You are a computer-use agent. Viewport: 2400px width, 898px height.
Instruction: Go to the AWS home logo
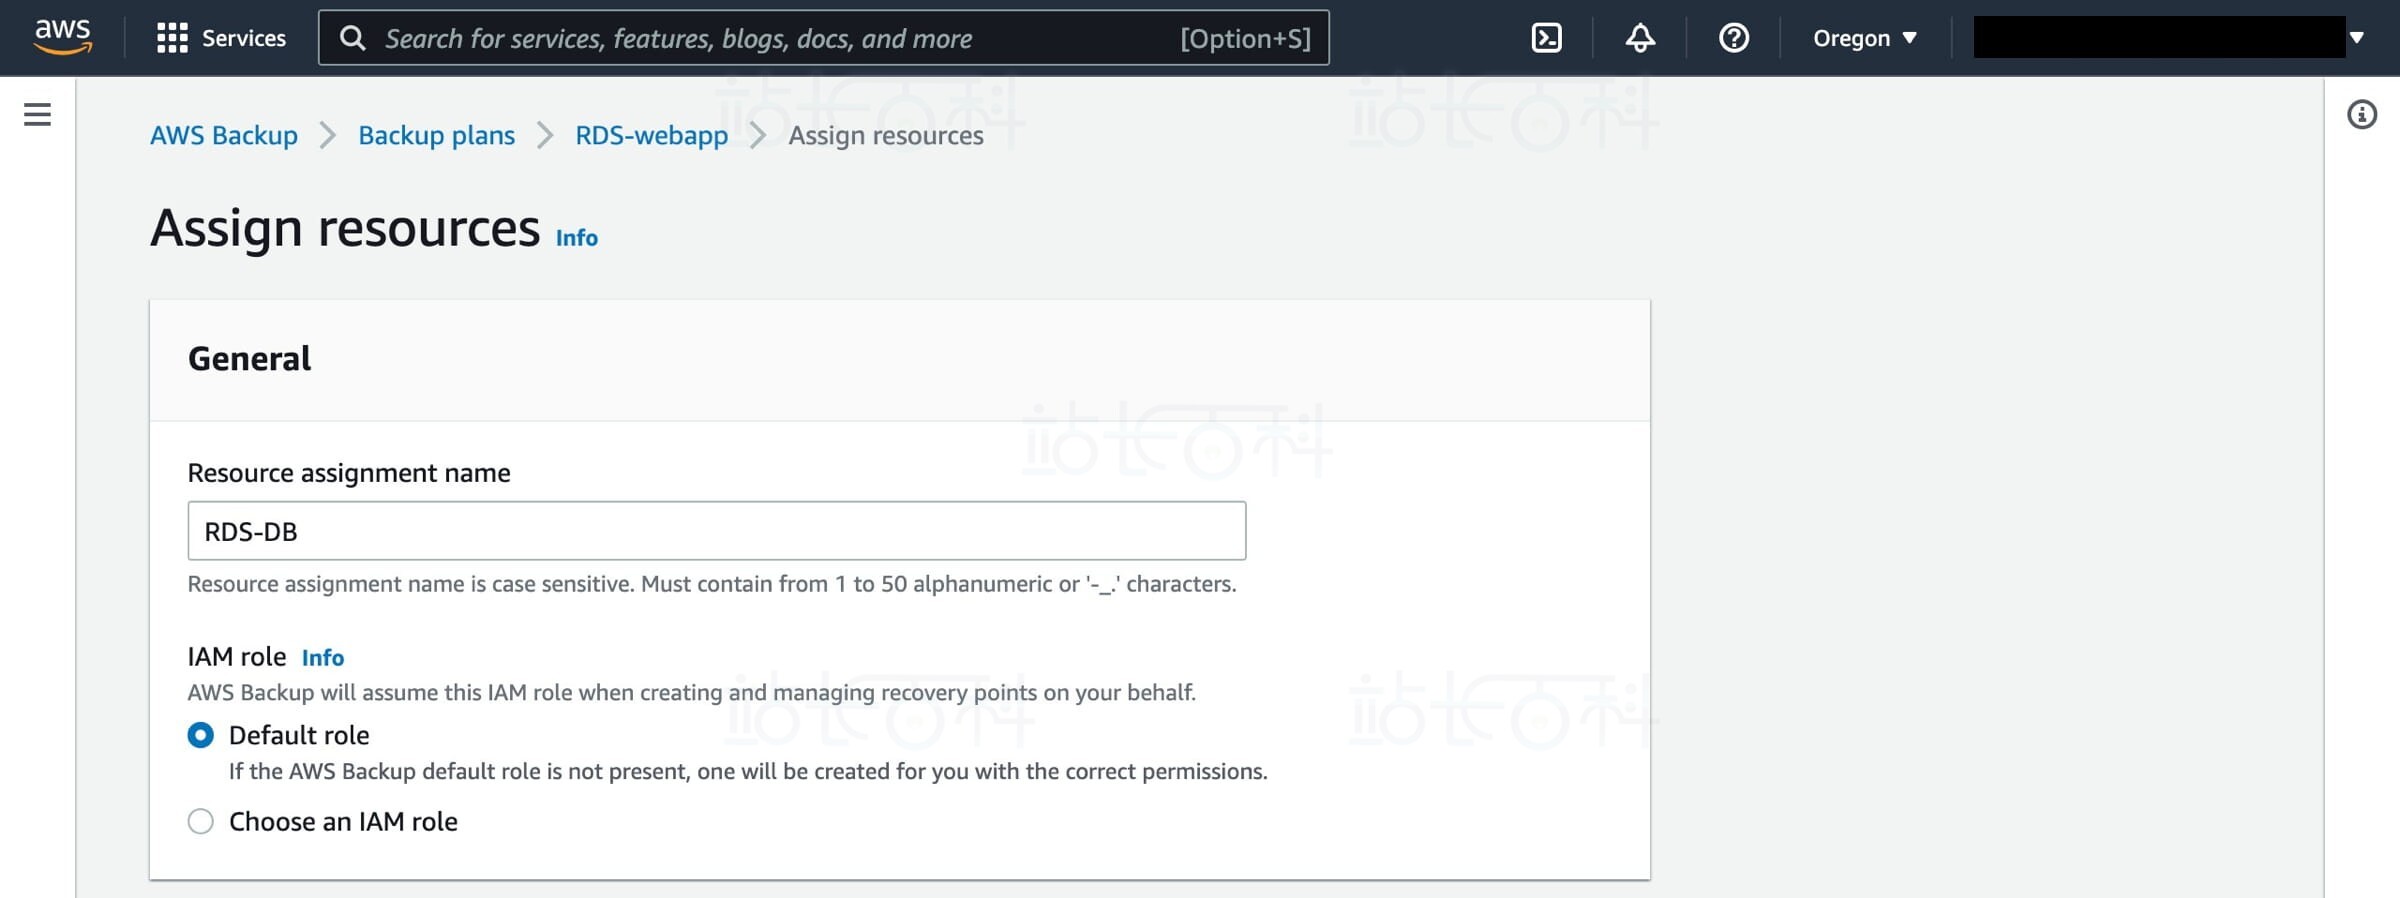pyautogui.click(x=63, y=37)
